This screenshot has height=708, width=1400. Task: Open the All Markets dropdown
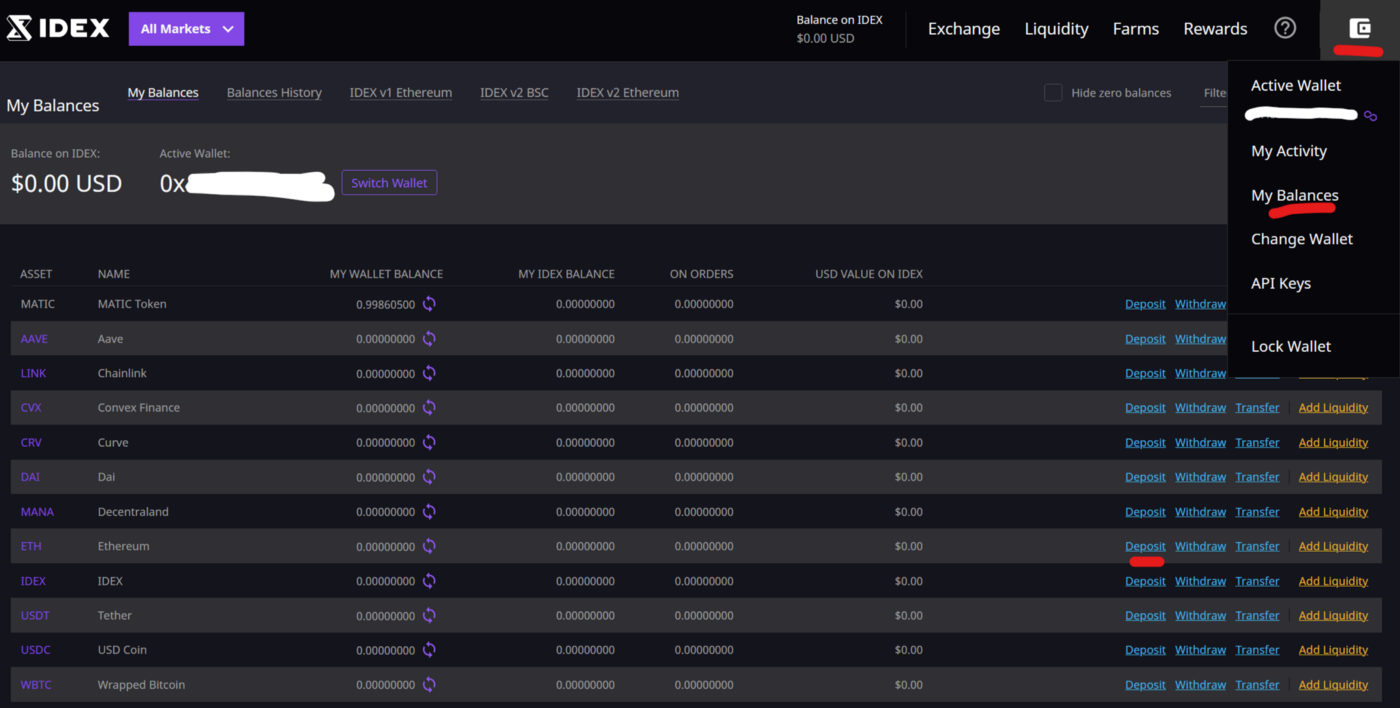[186, 29]
